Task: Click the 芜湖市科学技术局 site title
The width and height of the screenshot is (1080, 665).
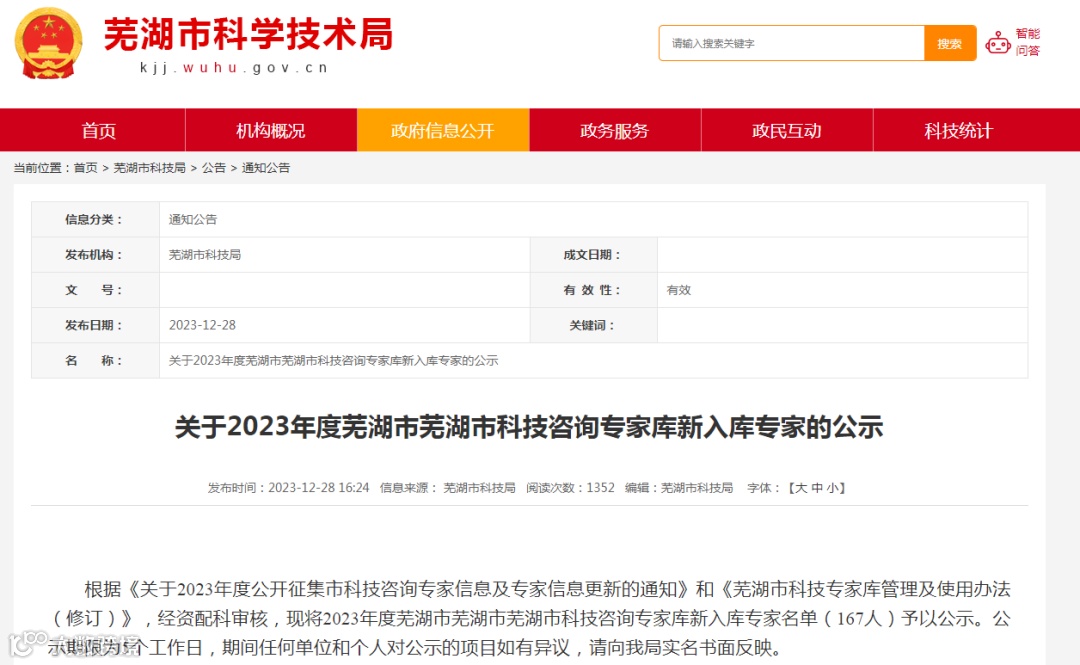Action: (248, 34)
